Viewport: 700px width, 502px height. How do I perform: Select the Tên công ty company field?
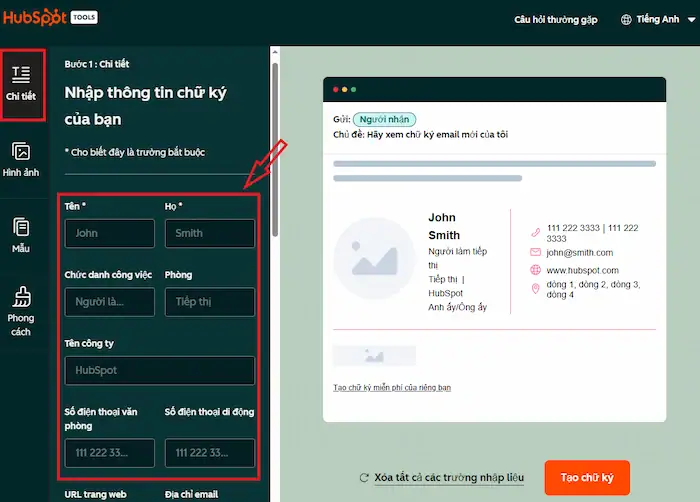(160, 370)
